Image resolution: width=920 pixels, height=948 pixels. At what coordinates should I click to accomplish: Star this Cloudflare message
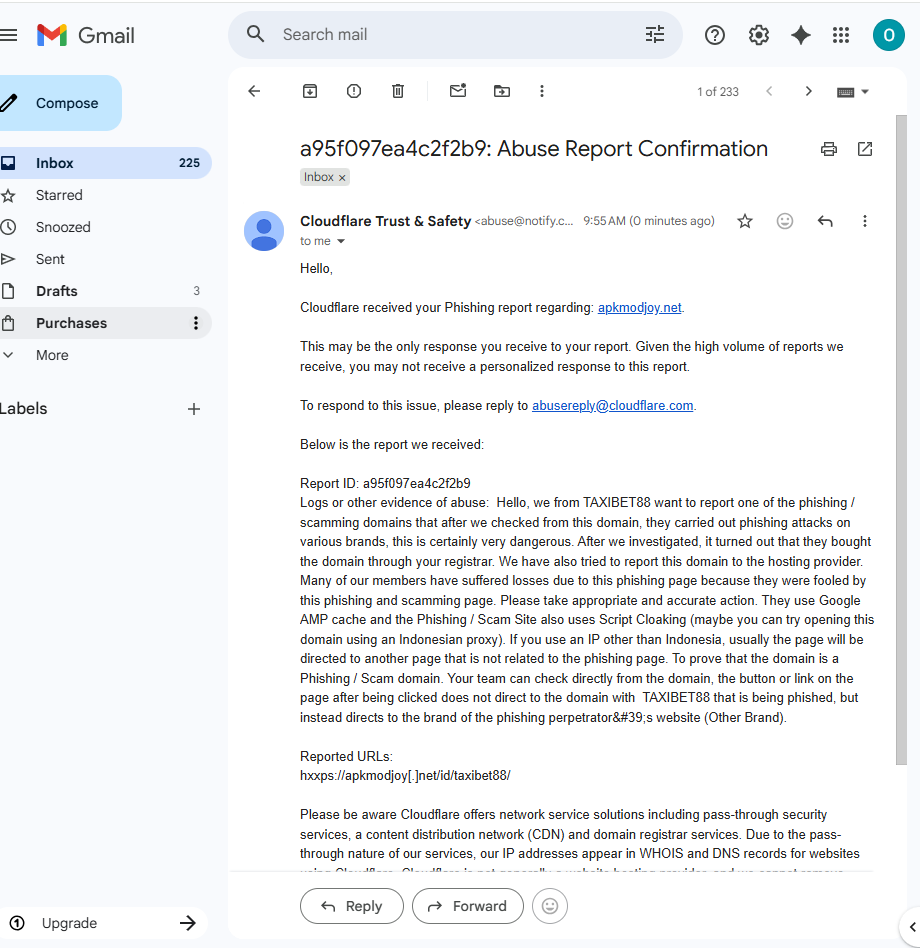(745, 221)
